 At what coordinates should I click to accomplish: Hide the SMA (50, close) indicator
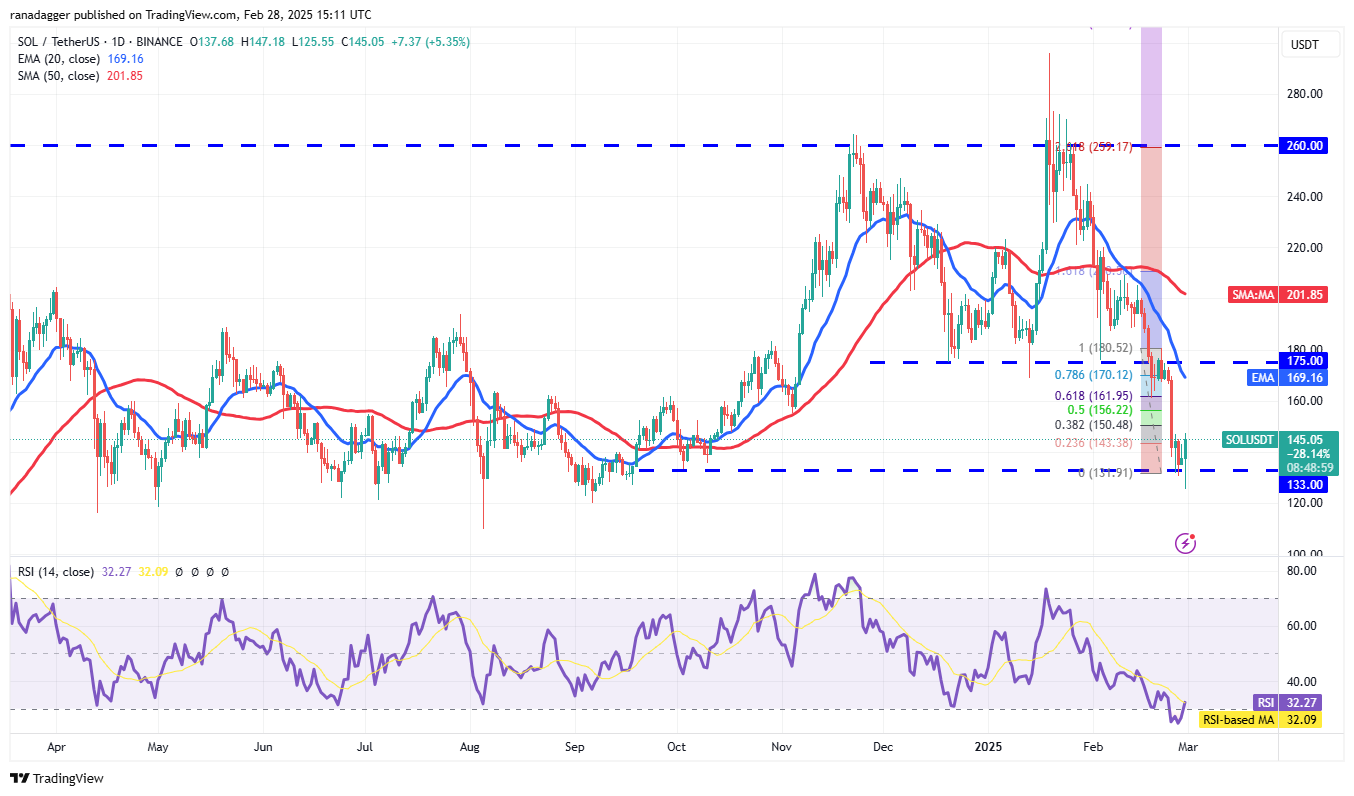[60, 76]
